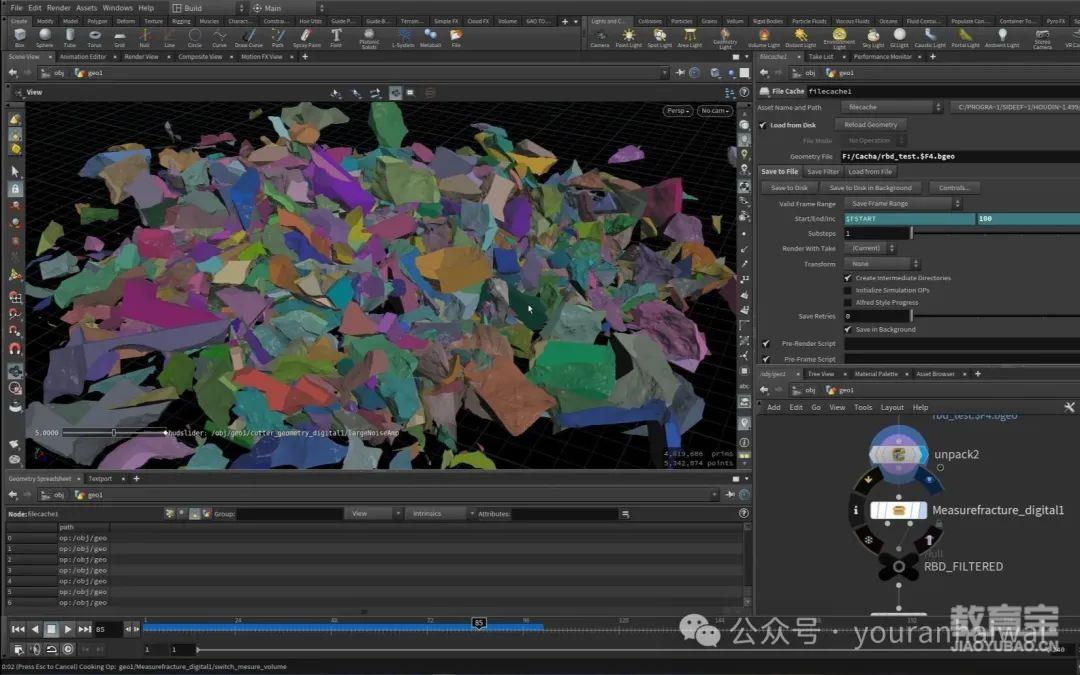The height and width of the screenshot is (675, 1080).
Task: Select the Font shelf tool
Action: click(x=336, y=37)
